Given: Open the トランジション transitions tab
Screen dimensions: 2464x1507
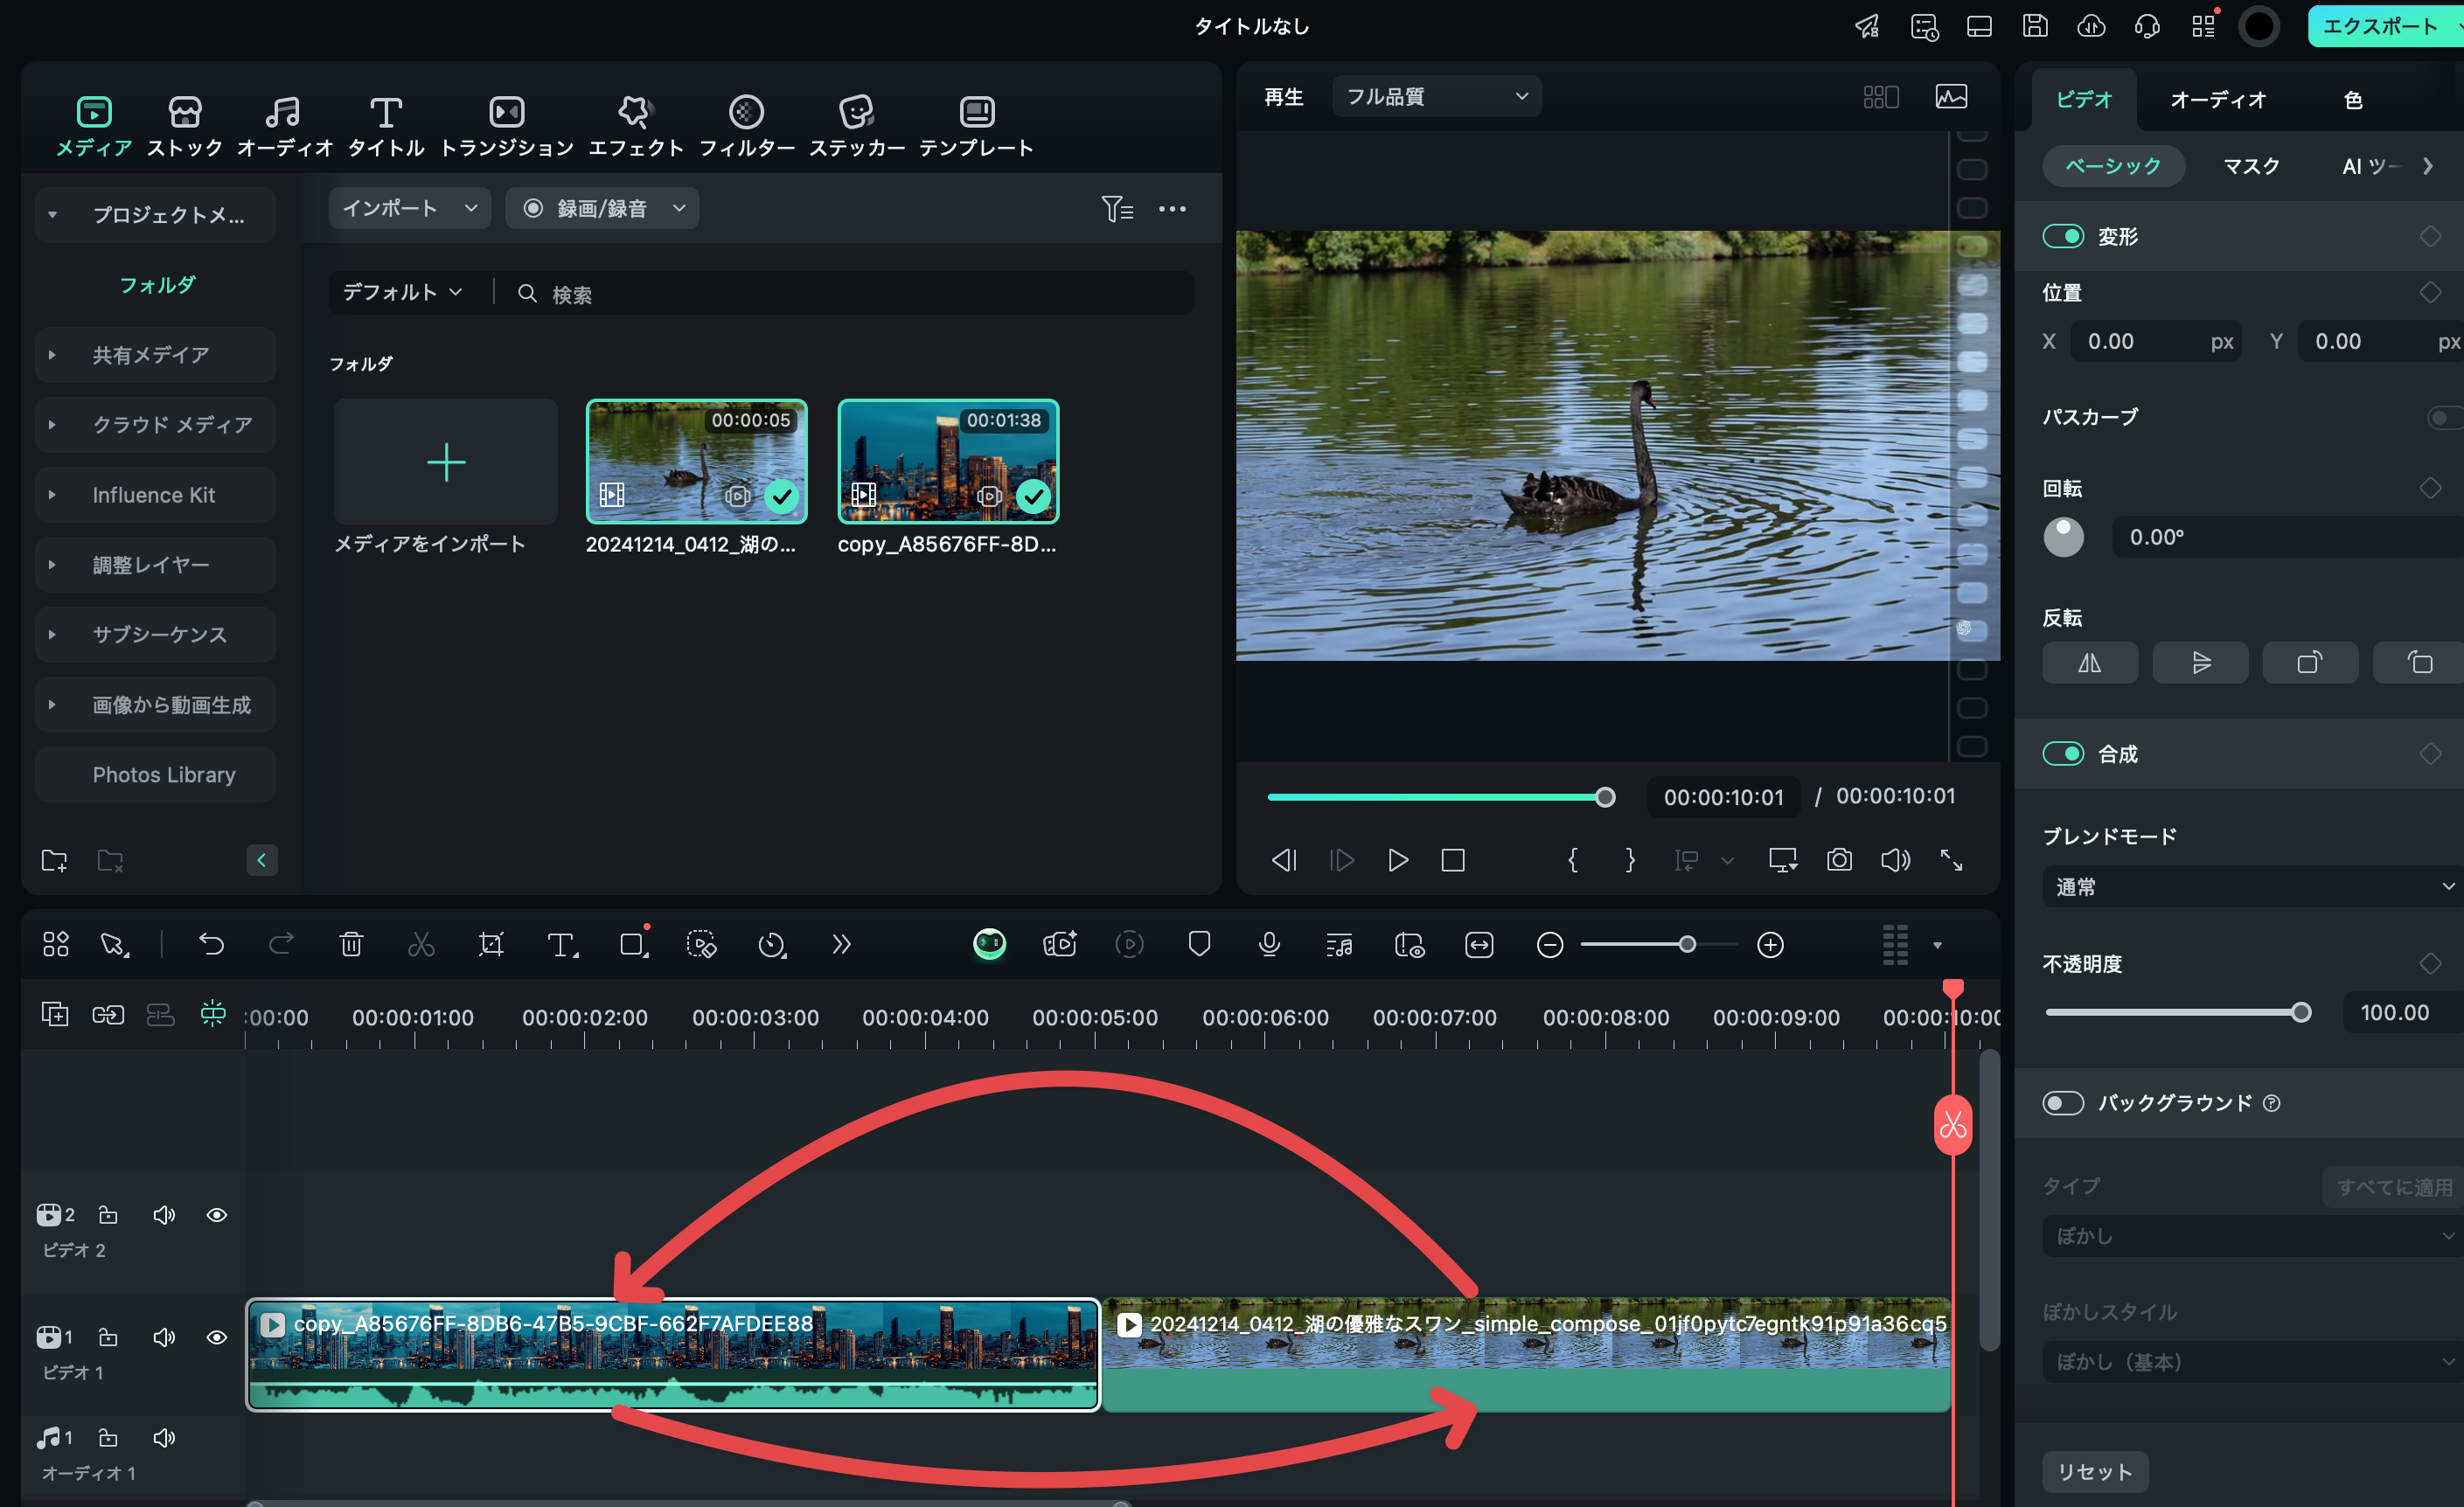Looking at the screenshot, I should click(507, 126).
